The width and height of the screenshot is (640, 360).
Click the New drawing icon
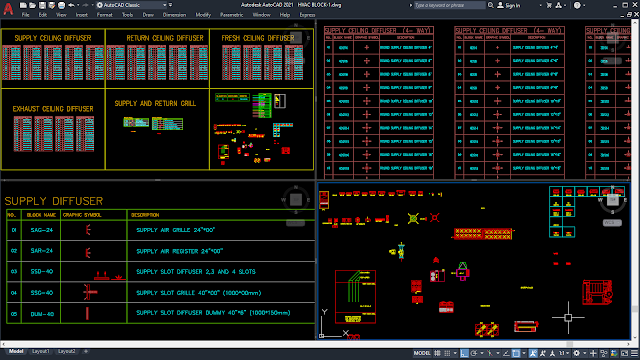point(23,5)
